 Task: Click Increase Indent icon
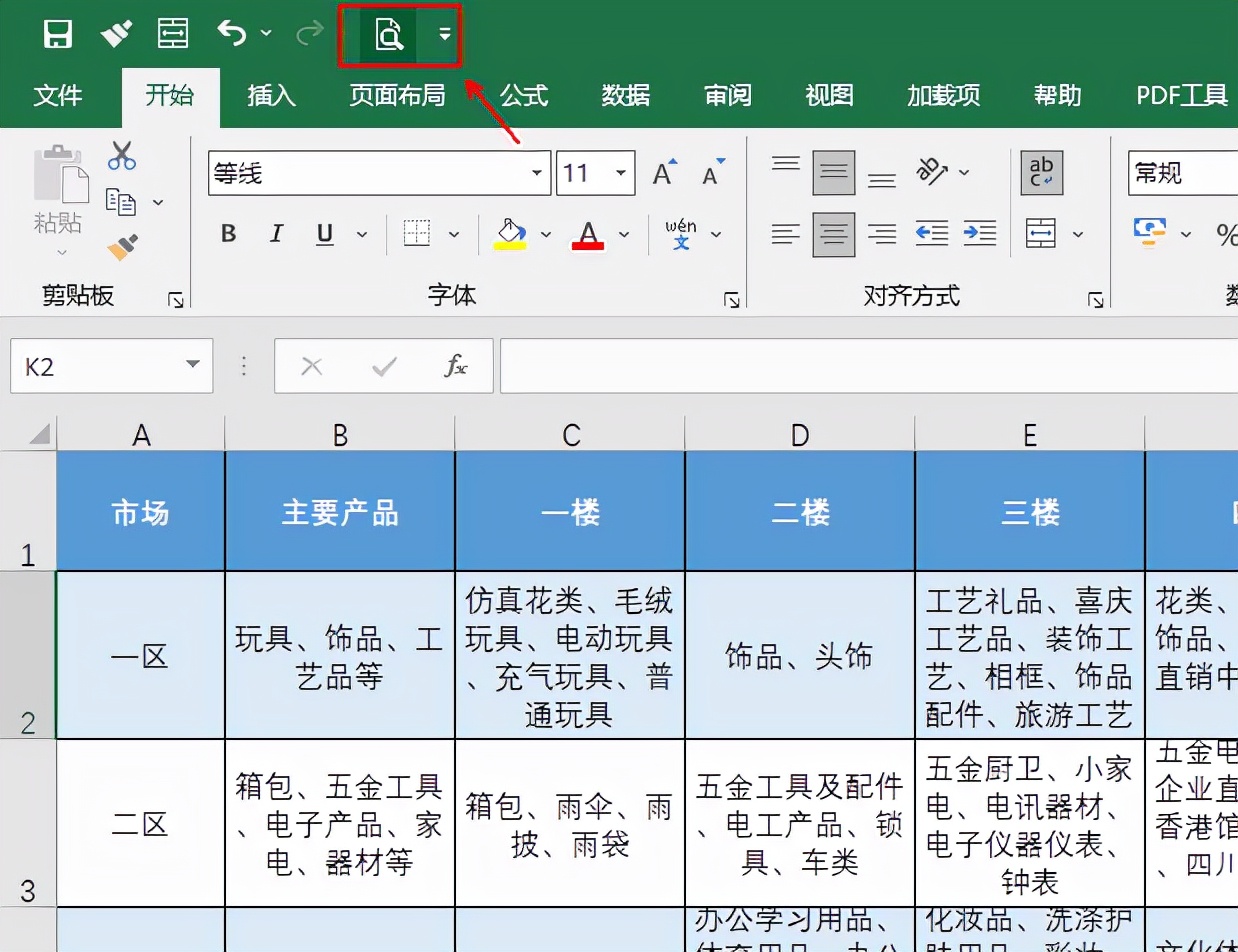(x=980, y=234)
